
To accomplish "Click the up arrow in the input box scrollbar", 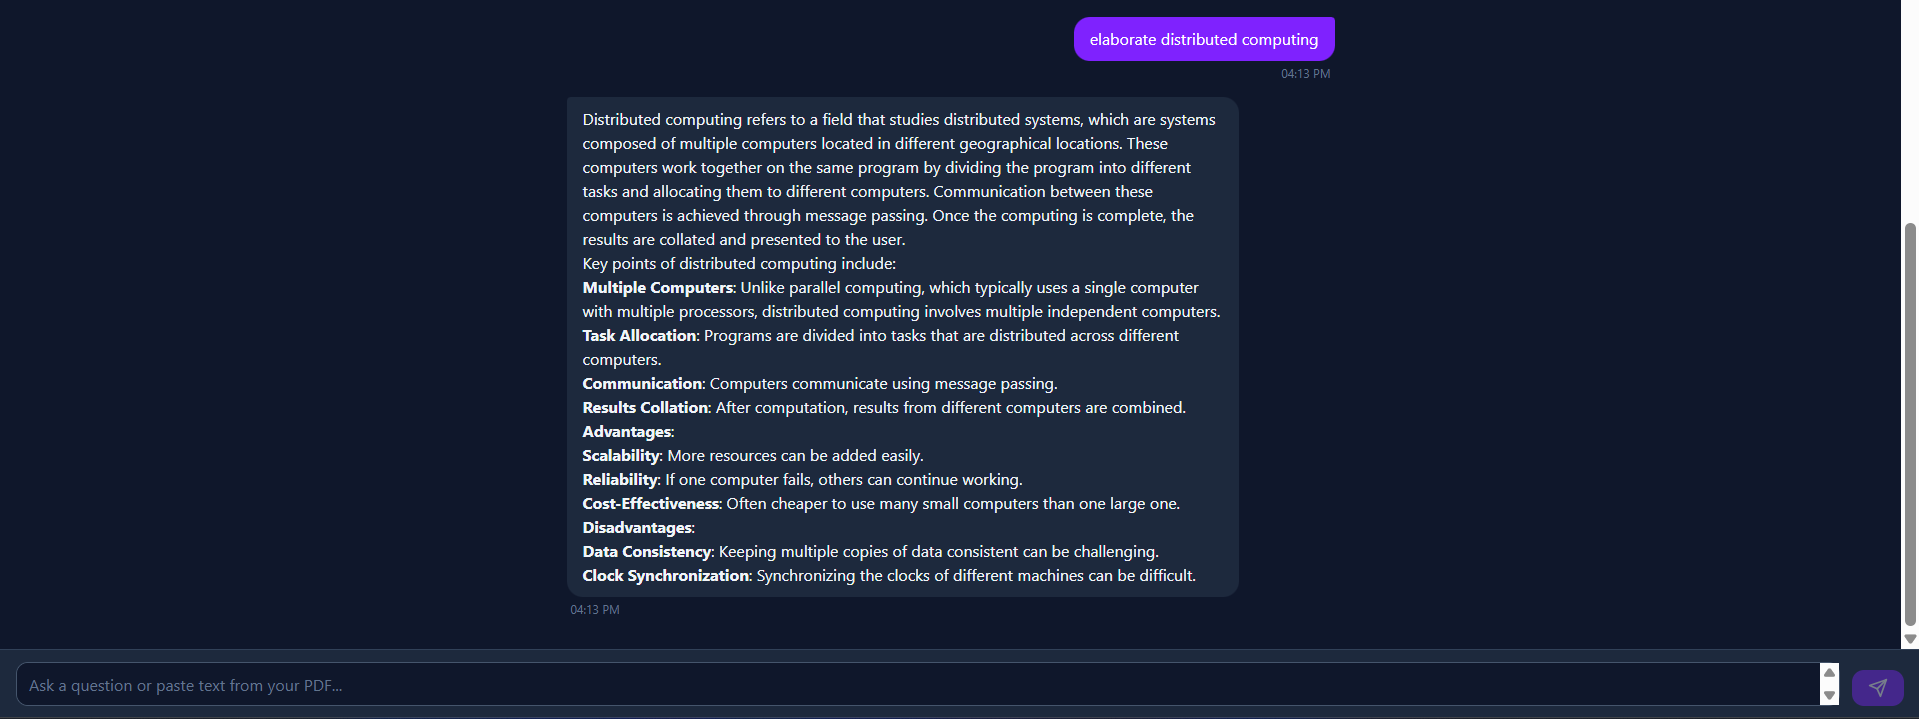I will coord(1829,673).
